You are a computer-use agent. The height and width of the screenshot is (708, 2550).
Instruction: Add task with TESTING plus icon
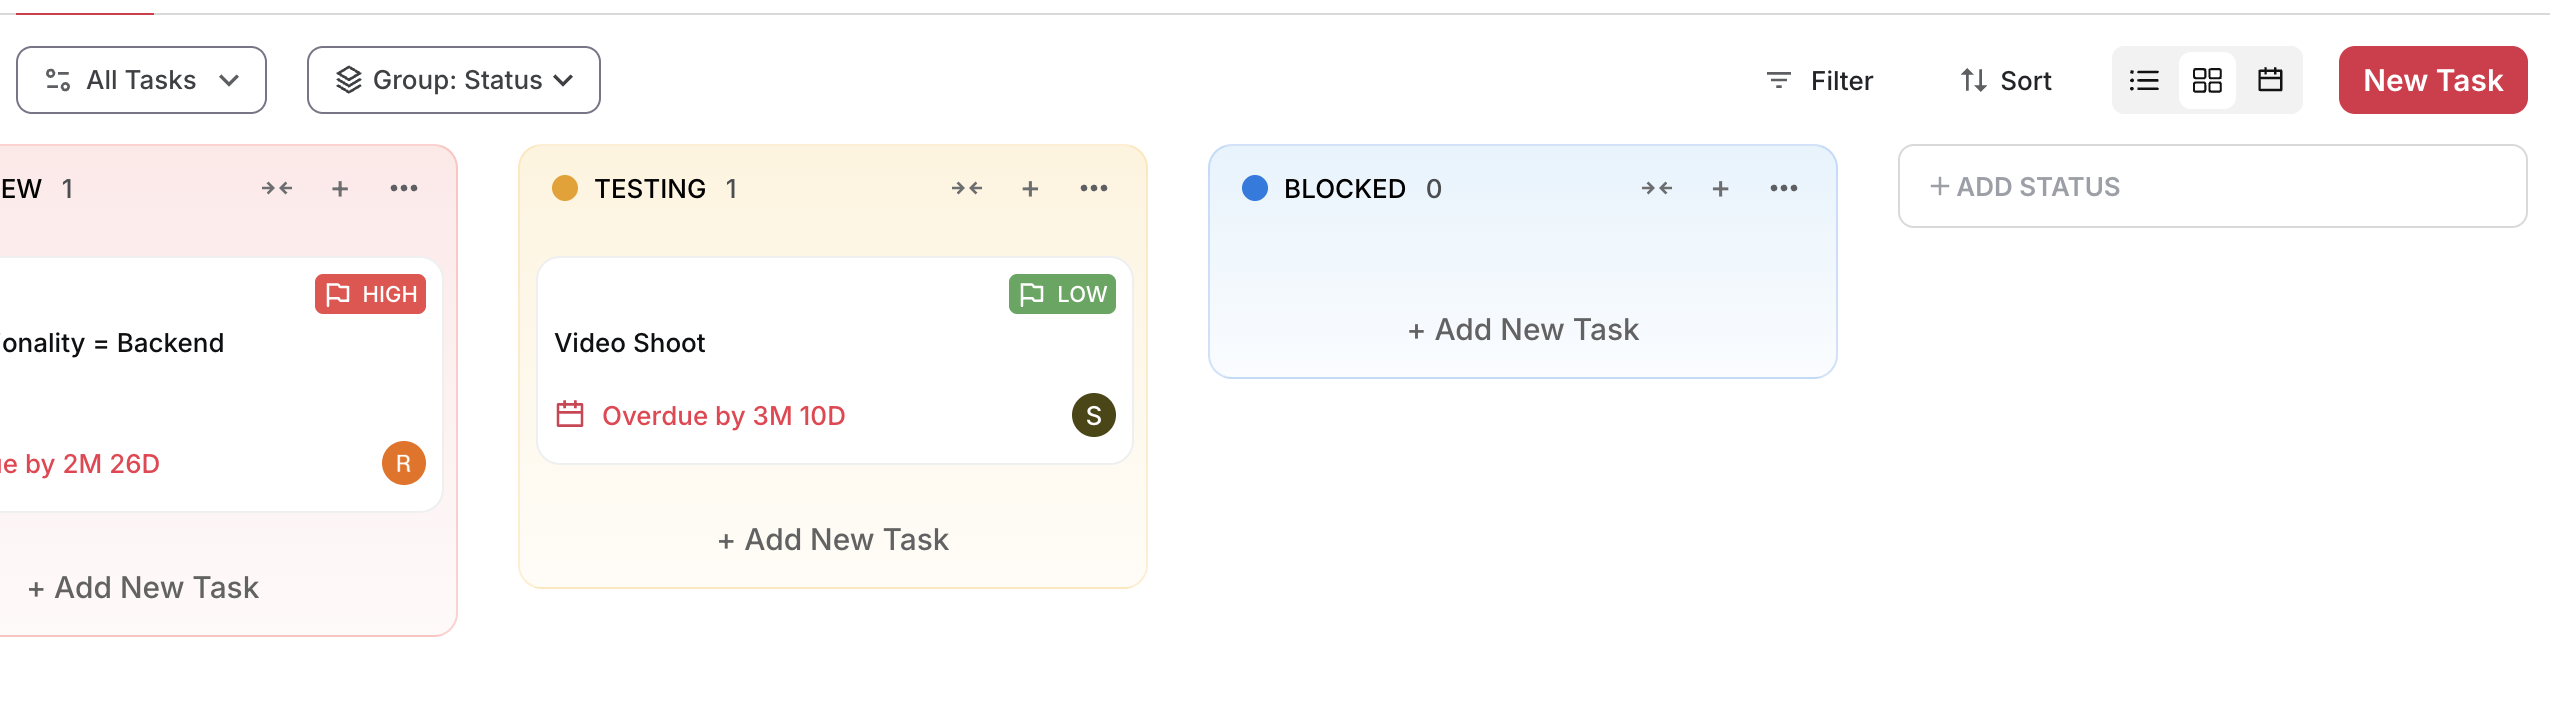(x=1030, y=188)
